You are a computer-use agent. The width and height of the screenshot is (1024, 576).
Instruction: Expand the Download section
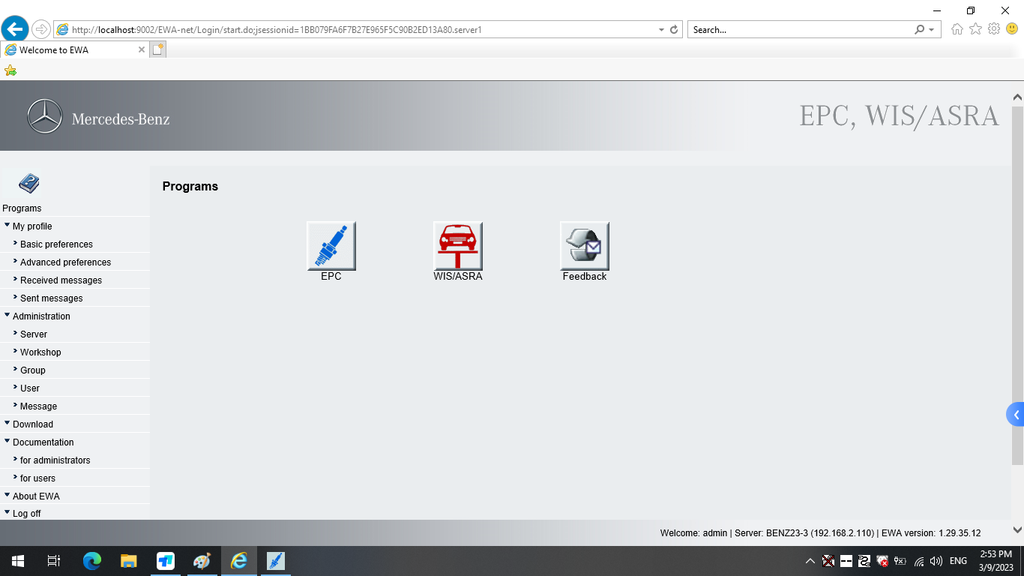33,424
